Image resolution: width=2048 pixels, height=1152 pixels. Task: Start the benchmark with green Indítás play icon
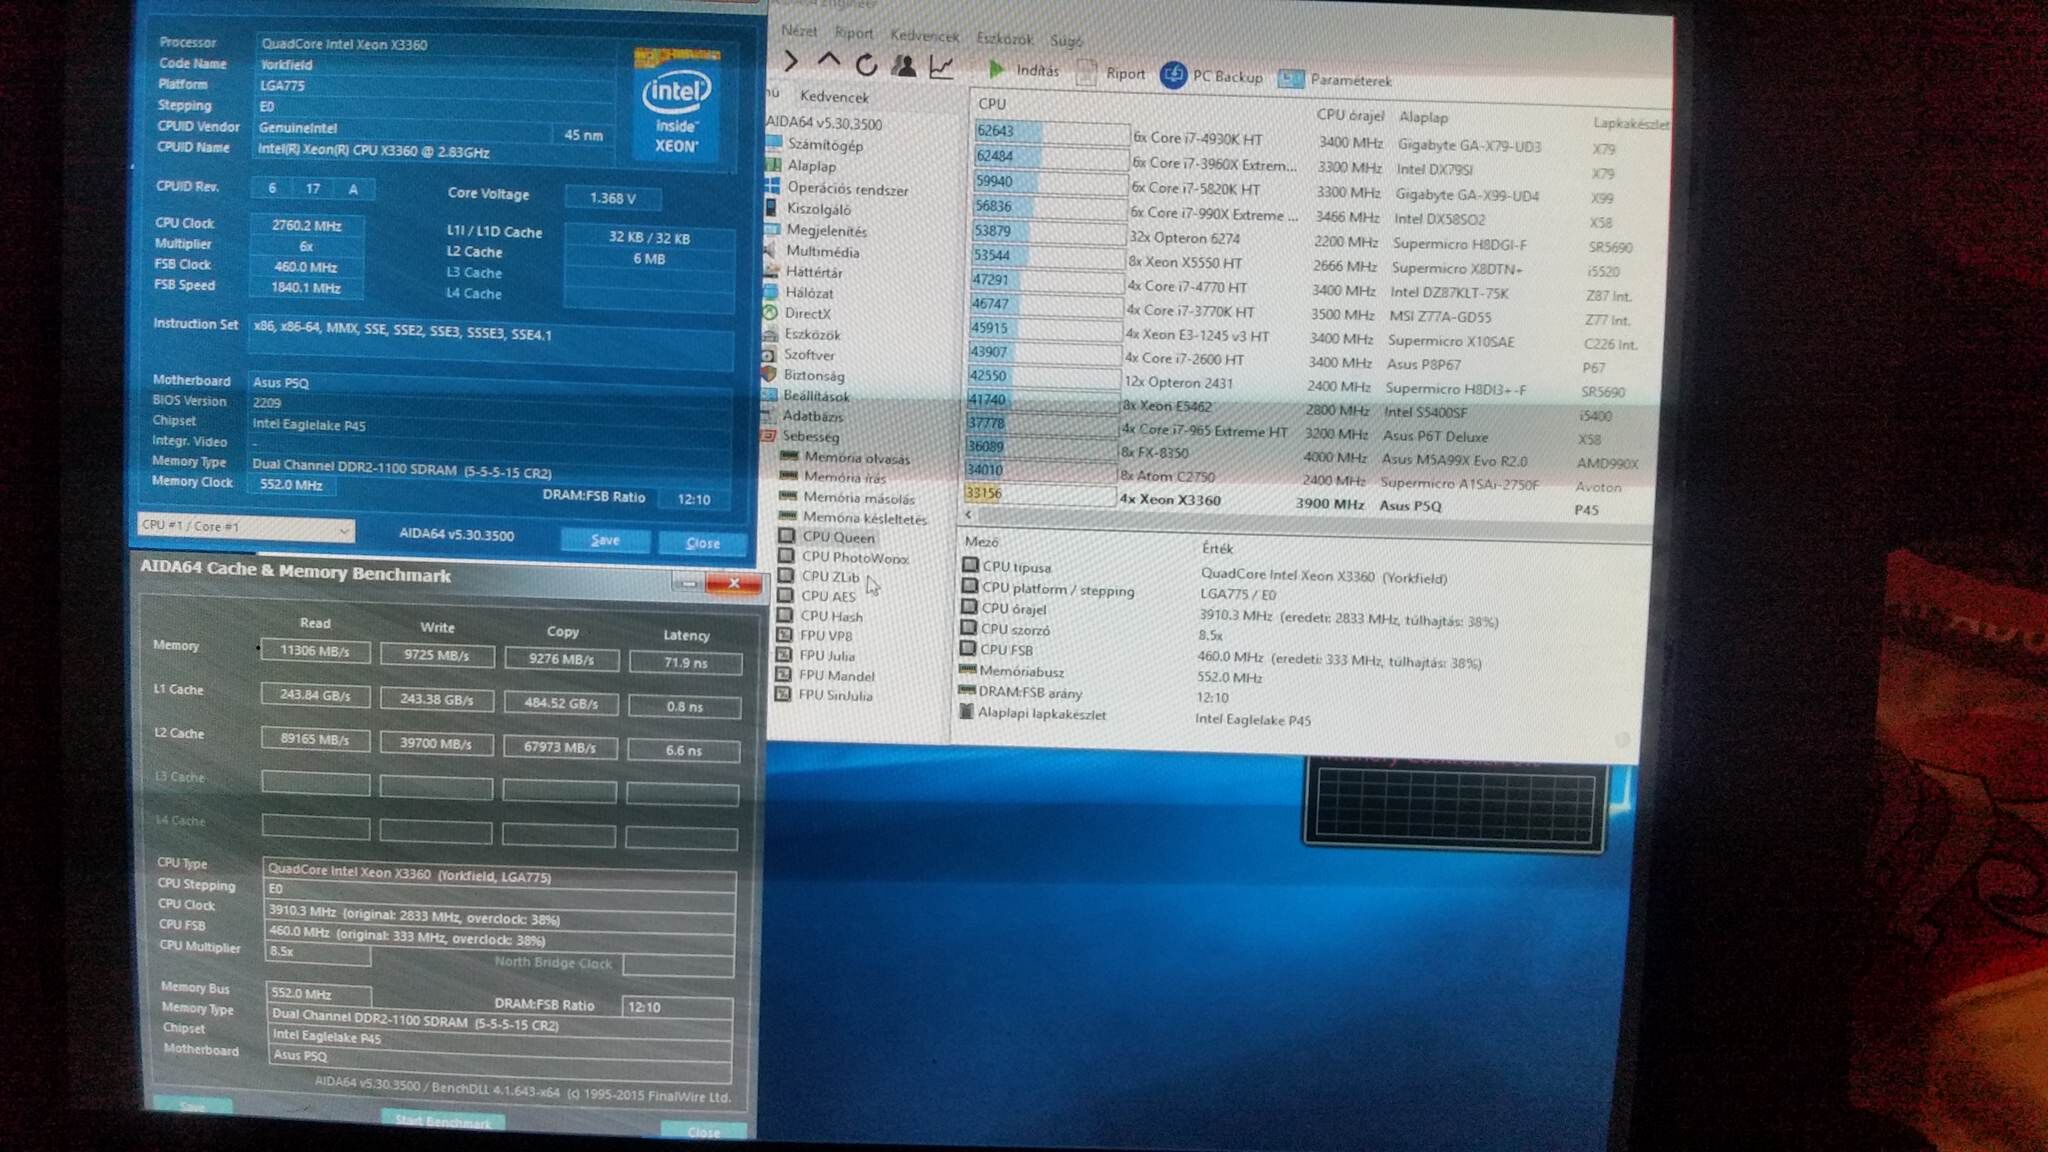point(995,69)
